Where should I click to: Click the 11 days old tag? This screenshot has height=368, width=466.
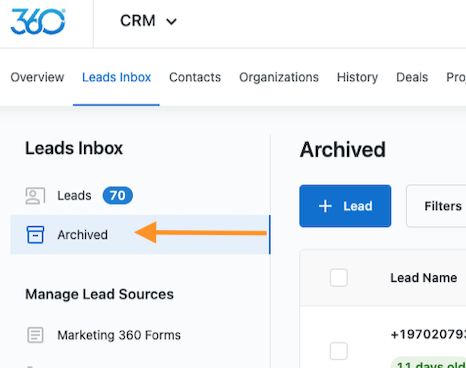(x=429, y=363)
